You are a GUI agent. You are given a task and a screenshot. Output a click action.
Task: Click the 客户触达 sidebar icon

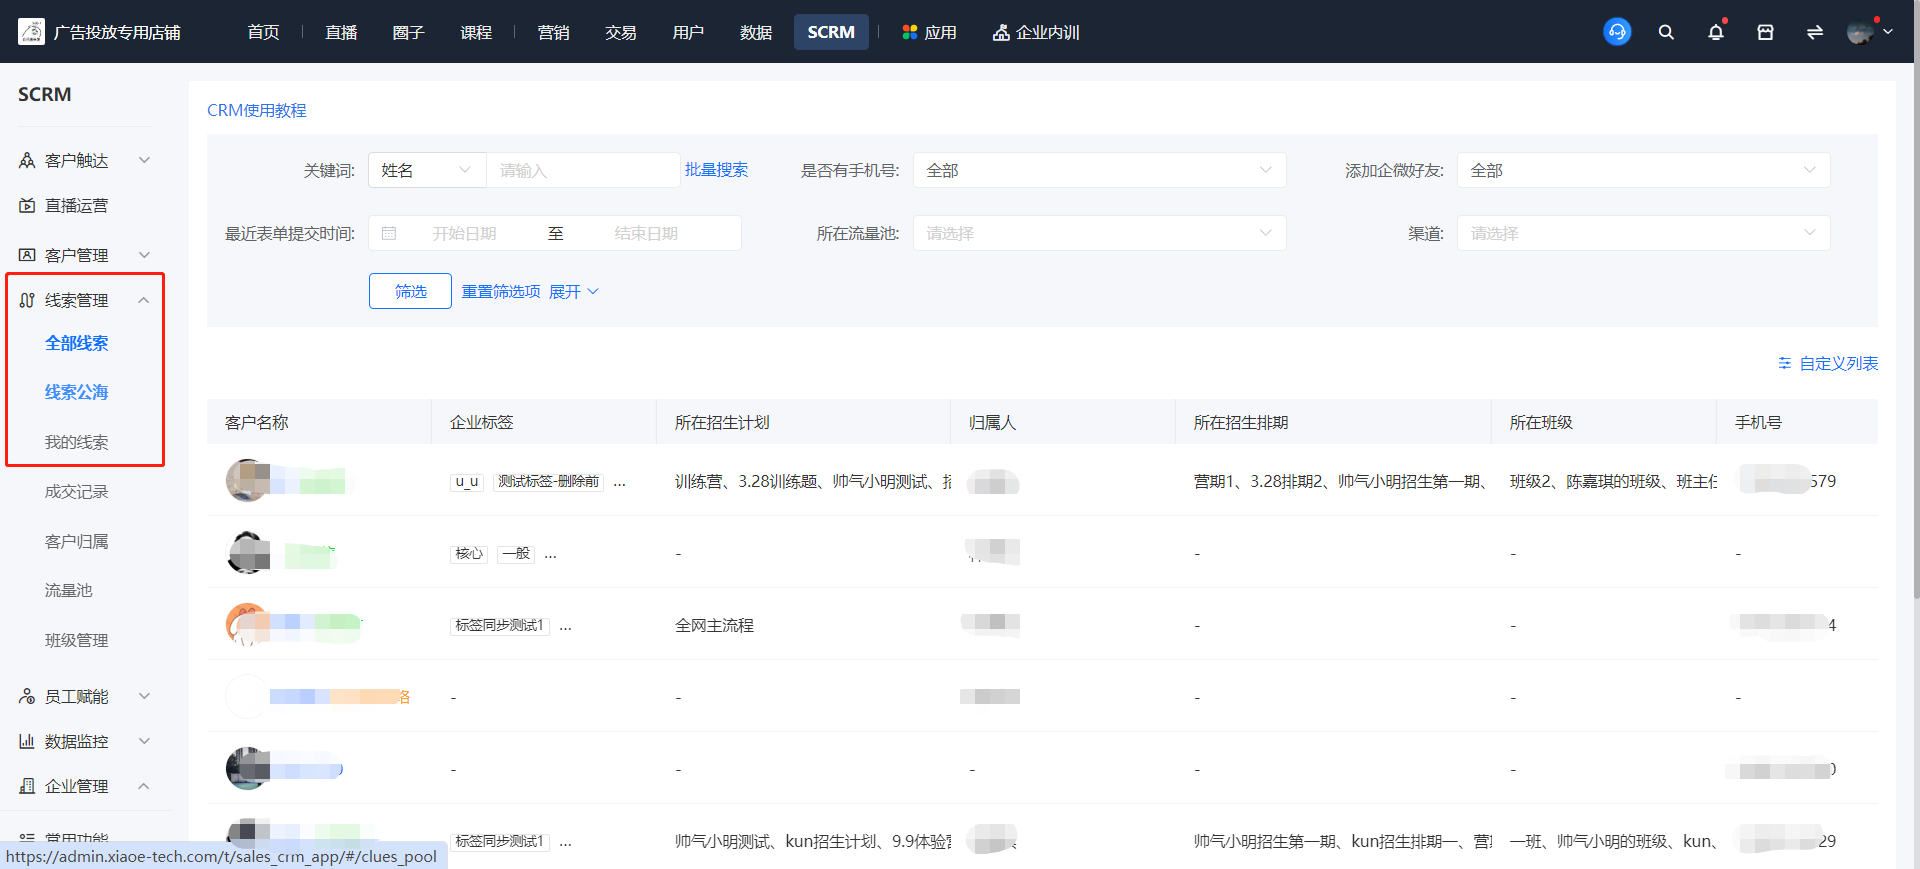[x=27, y=160]
